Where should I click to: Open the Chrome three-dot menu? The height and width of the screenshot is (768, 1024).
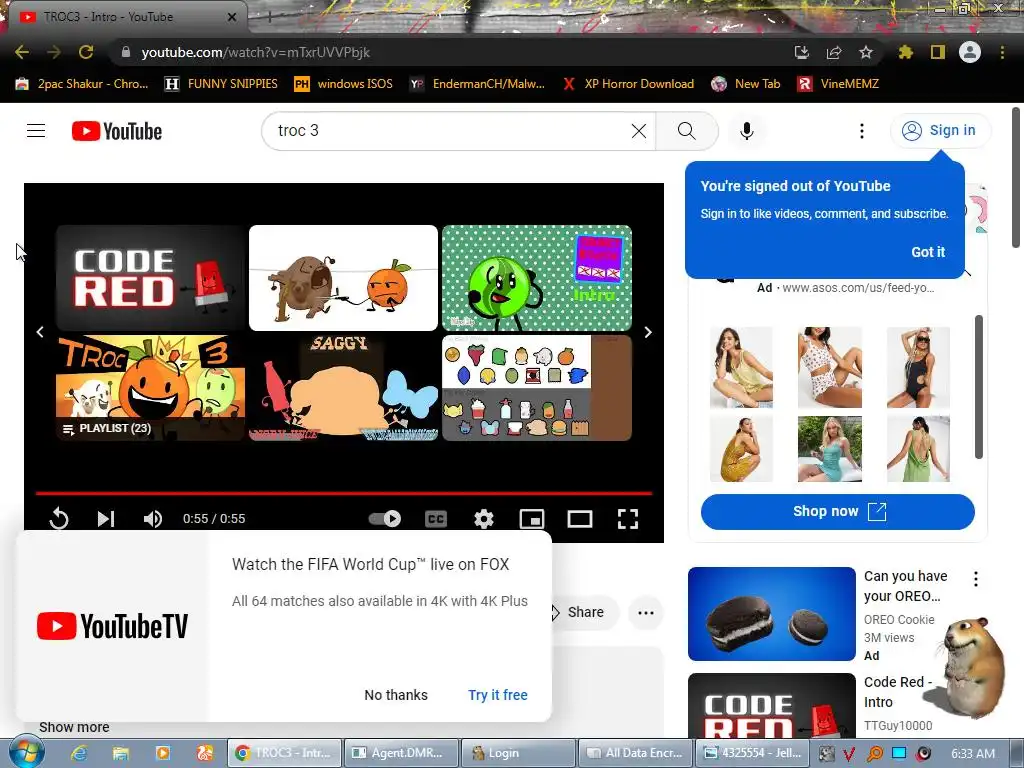coord(1002,52)
